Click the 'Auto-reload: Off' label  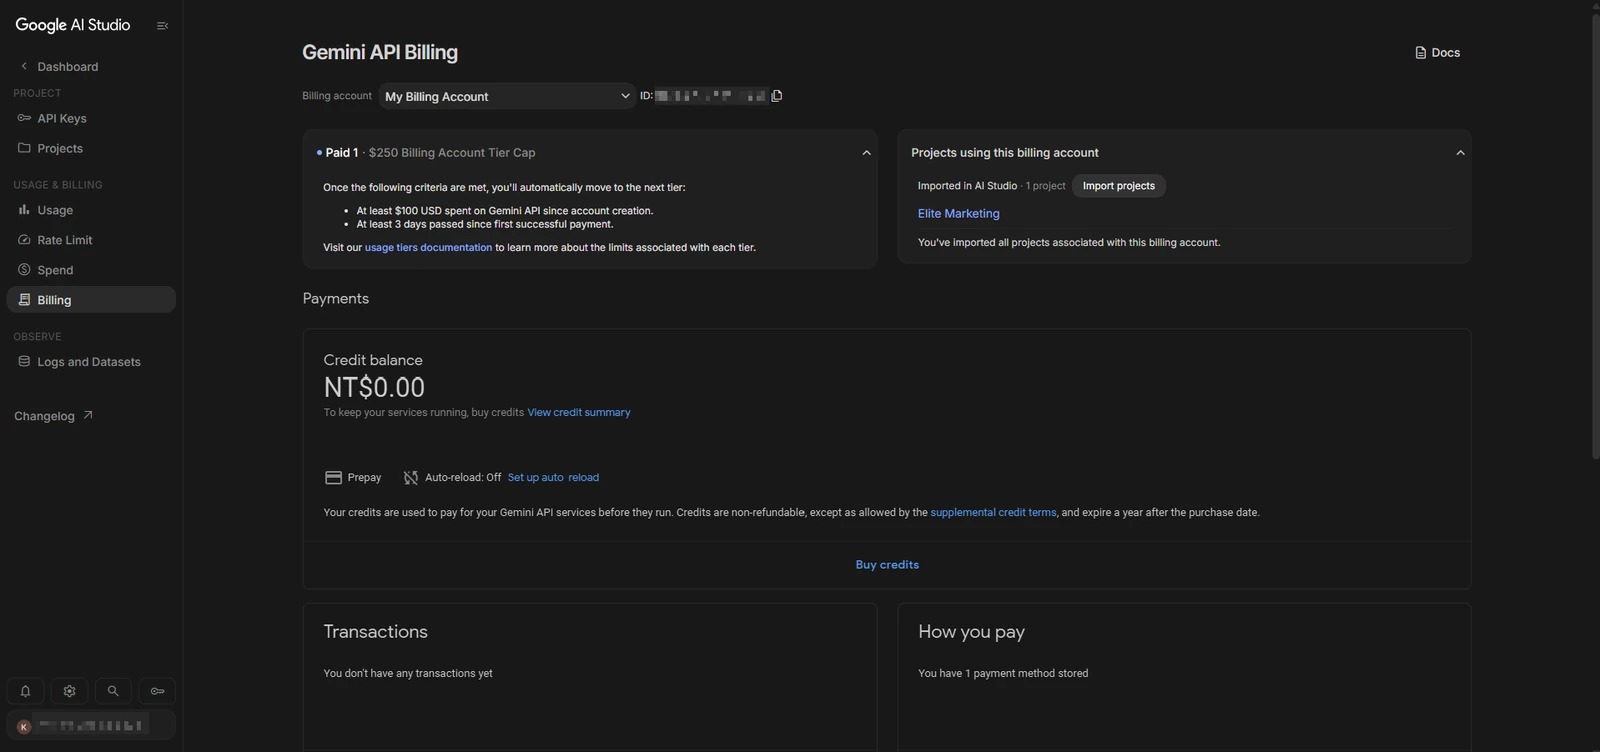[x=463, y=478]
